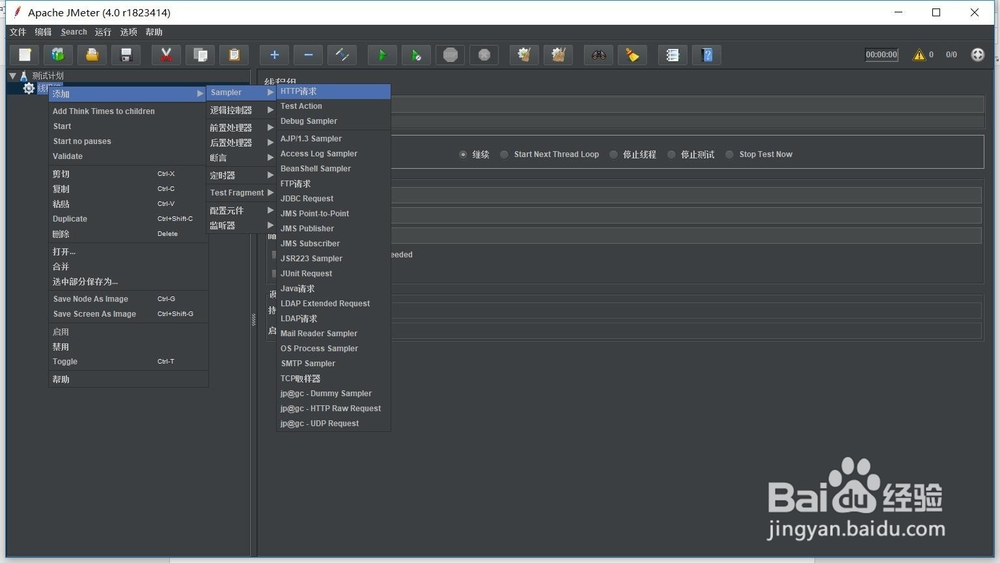1000x563 pixels.
Task: Open Search with binoculars icon
Action: 598,55
